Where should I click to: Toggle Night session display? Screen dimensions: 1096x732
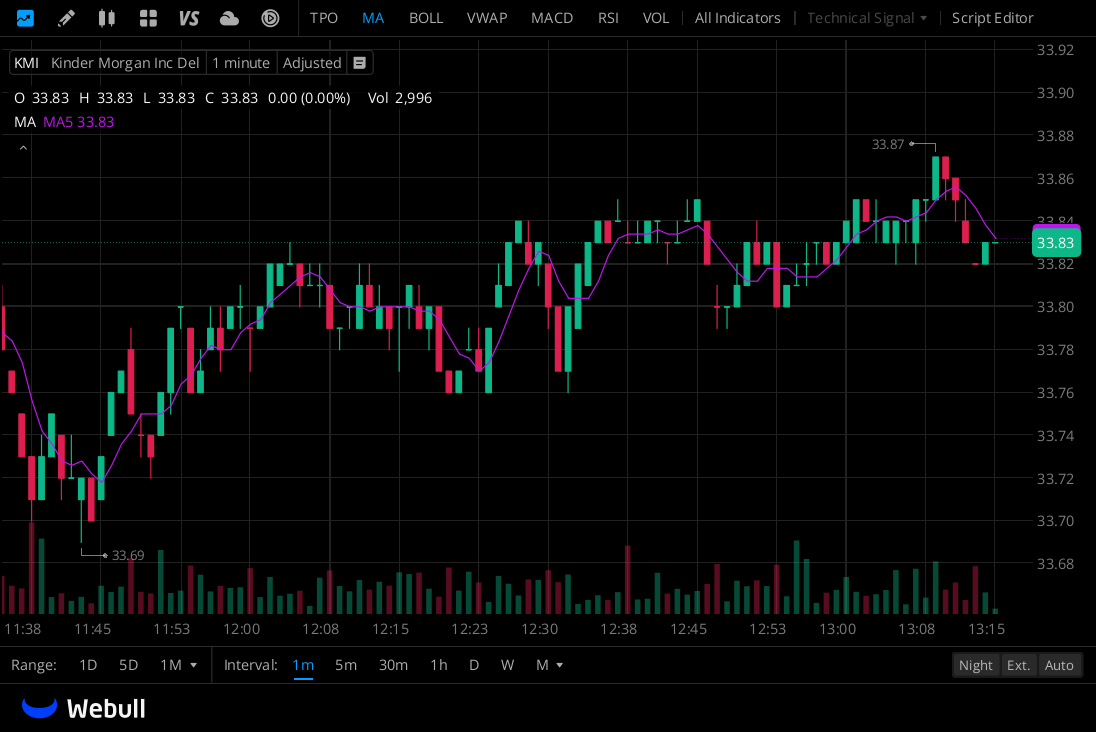(975, 666)
